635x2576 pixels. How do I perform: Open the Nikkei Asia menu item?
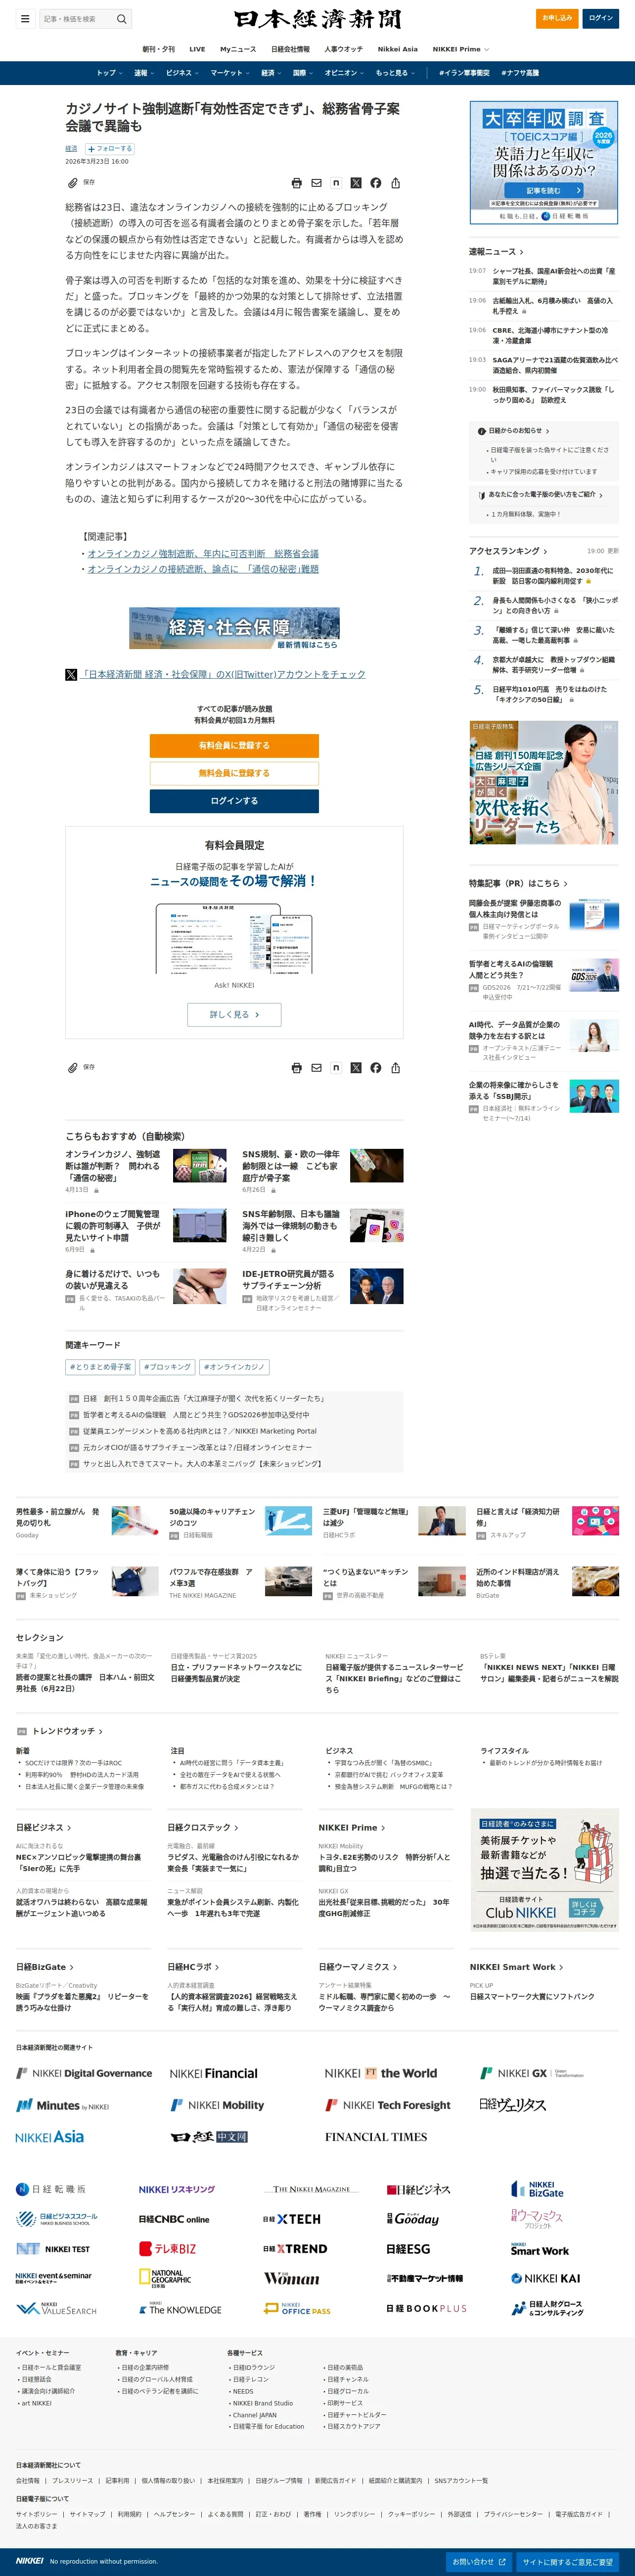[397, 49]
